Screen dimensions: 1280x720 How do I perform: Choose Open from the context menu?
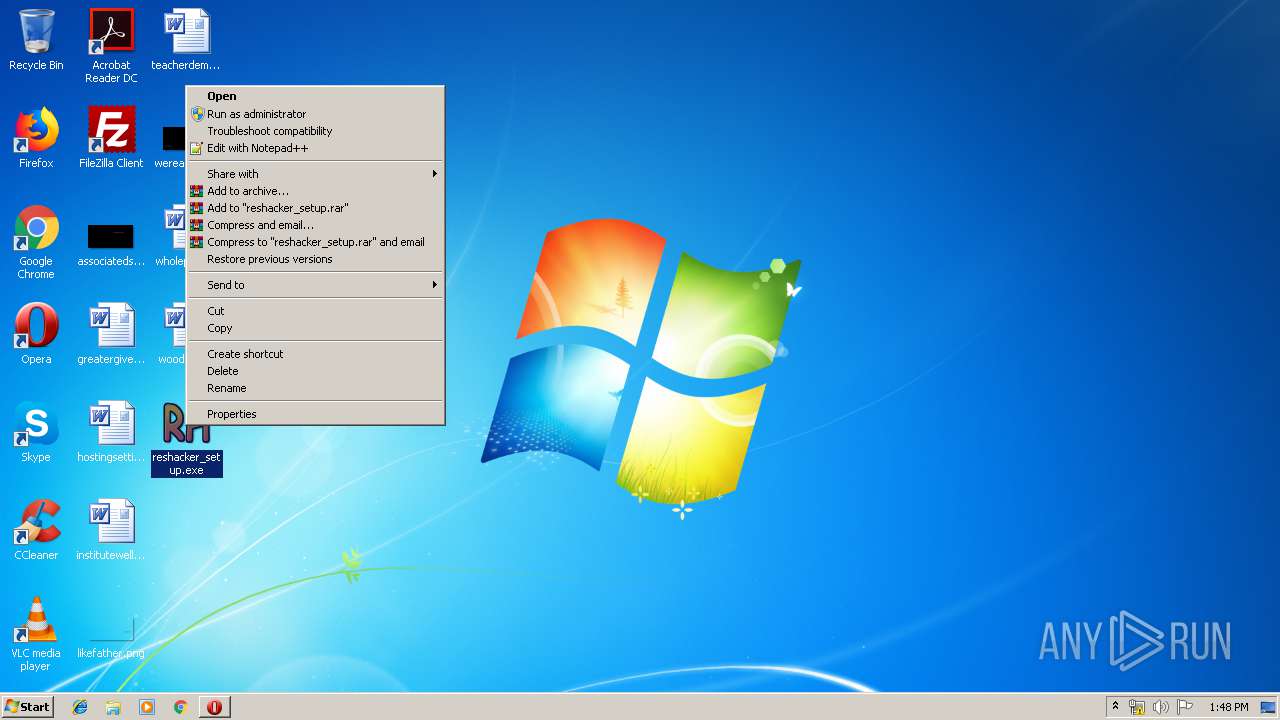tap(315, 97)
